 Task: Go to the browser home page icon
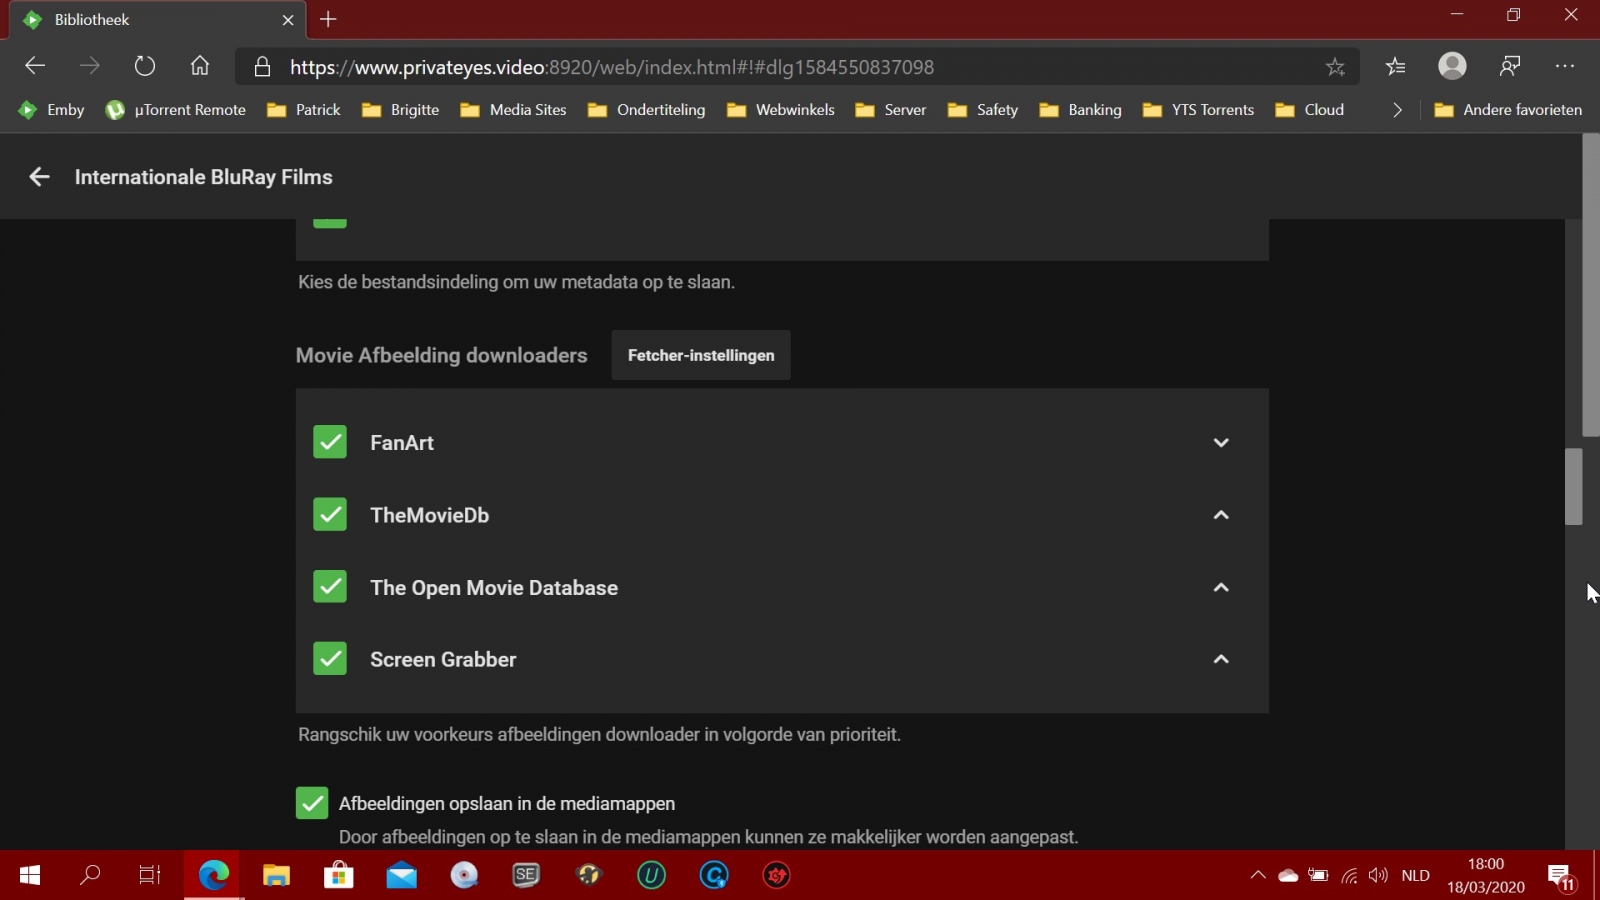coord(200,67)
